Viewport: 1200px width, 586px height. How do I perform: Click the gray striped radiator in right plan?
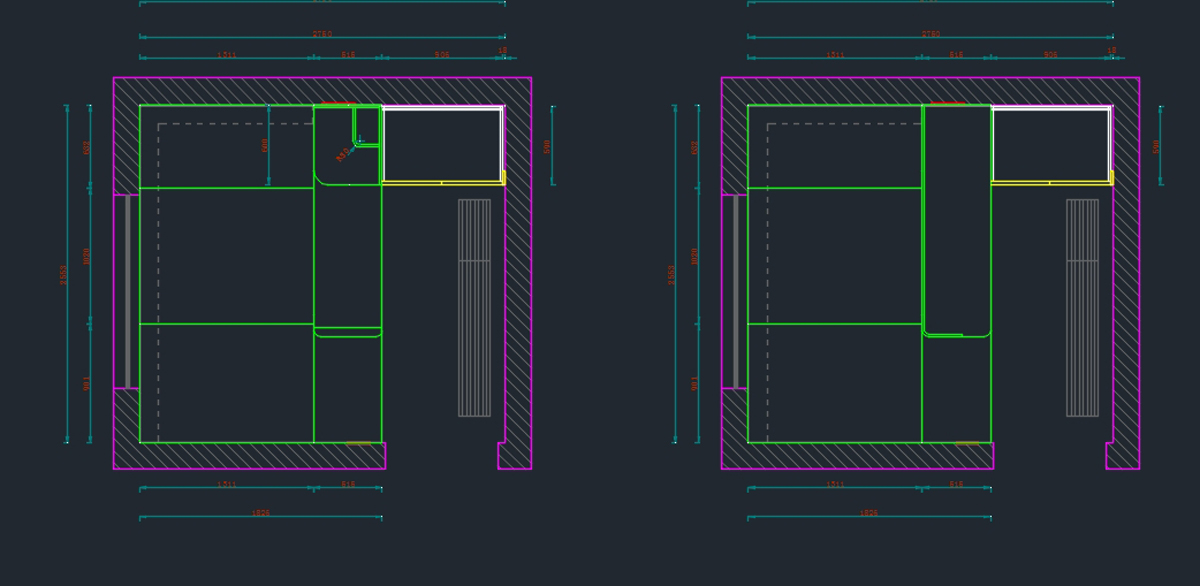(1082, 307)
